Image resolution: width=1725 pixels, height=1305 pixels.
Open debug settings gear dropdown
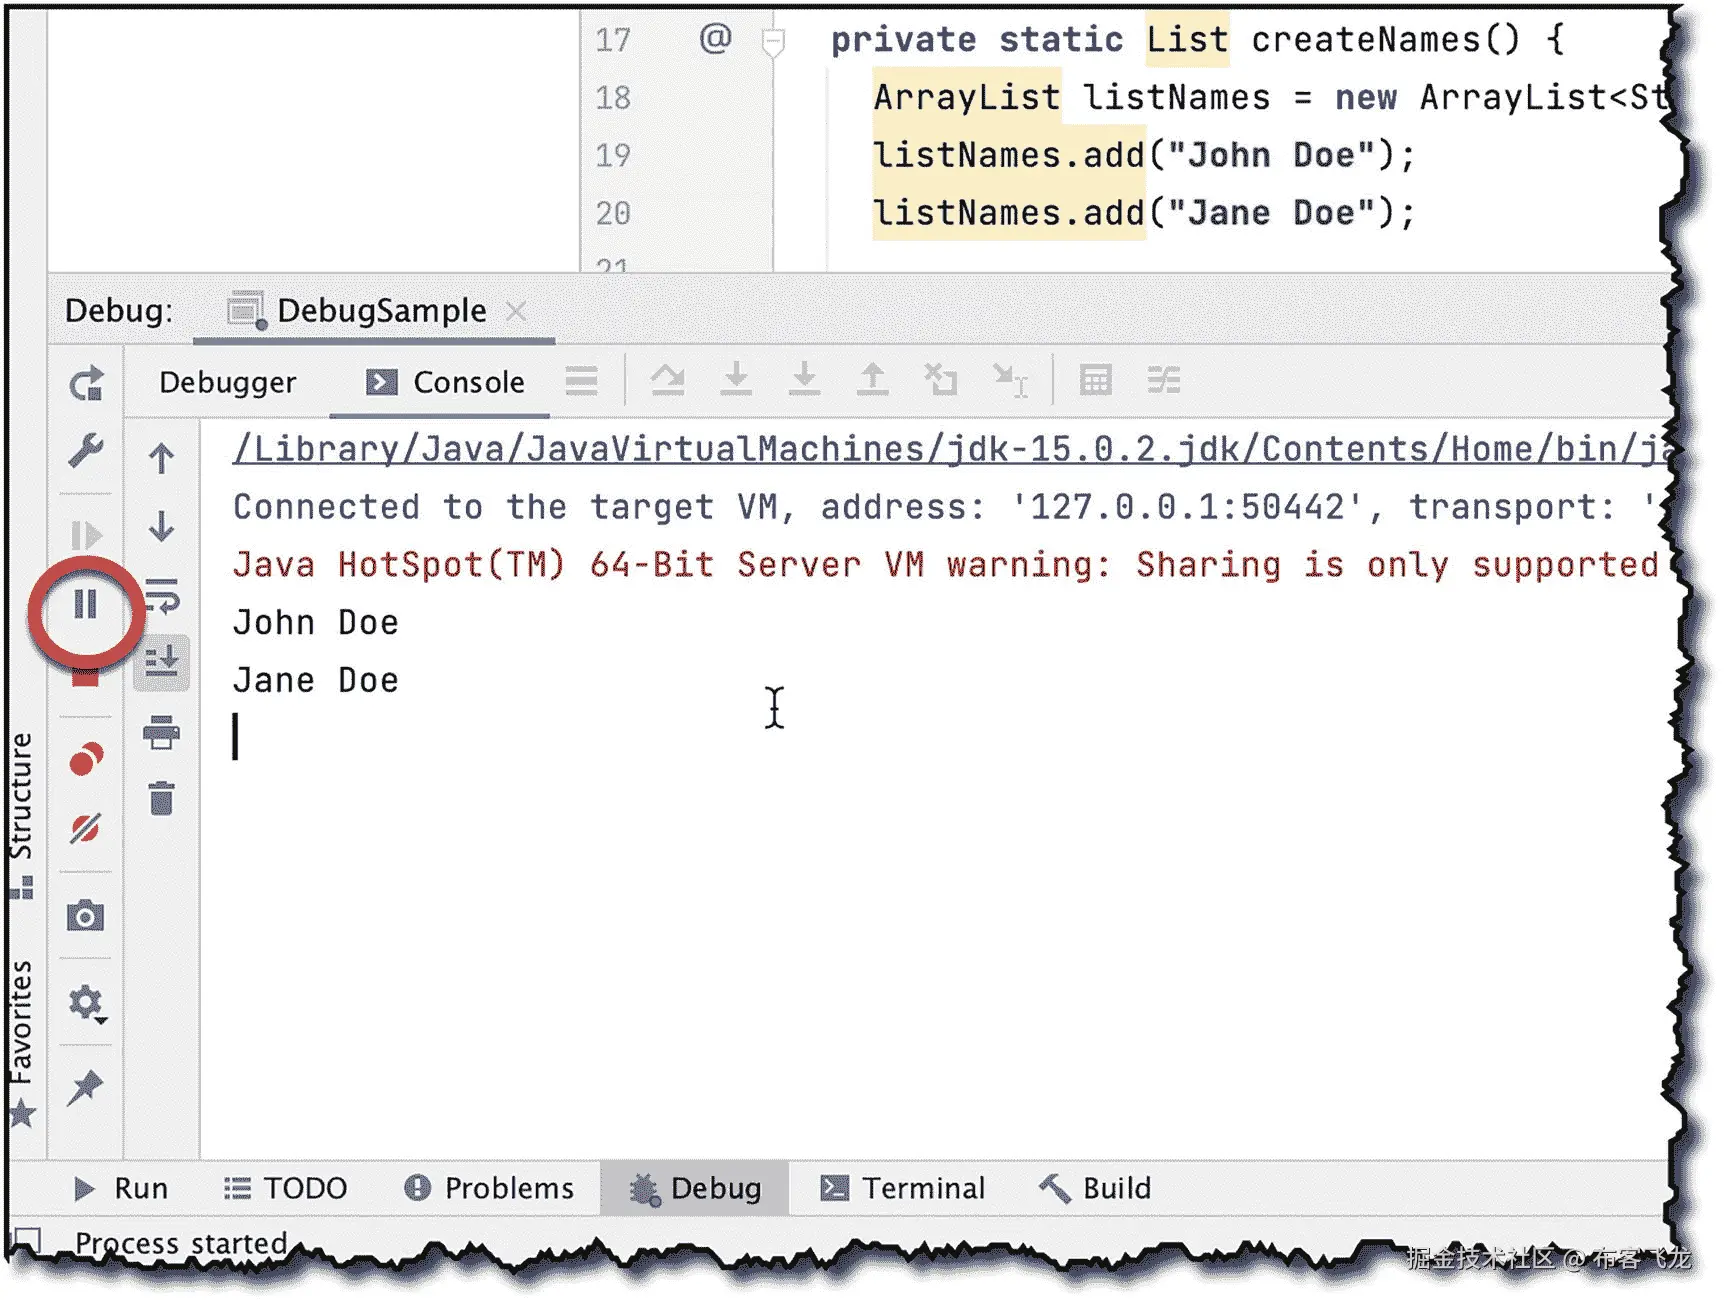click(x=87, y=1003)
